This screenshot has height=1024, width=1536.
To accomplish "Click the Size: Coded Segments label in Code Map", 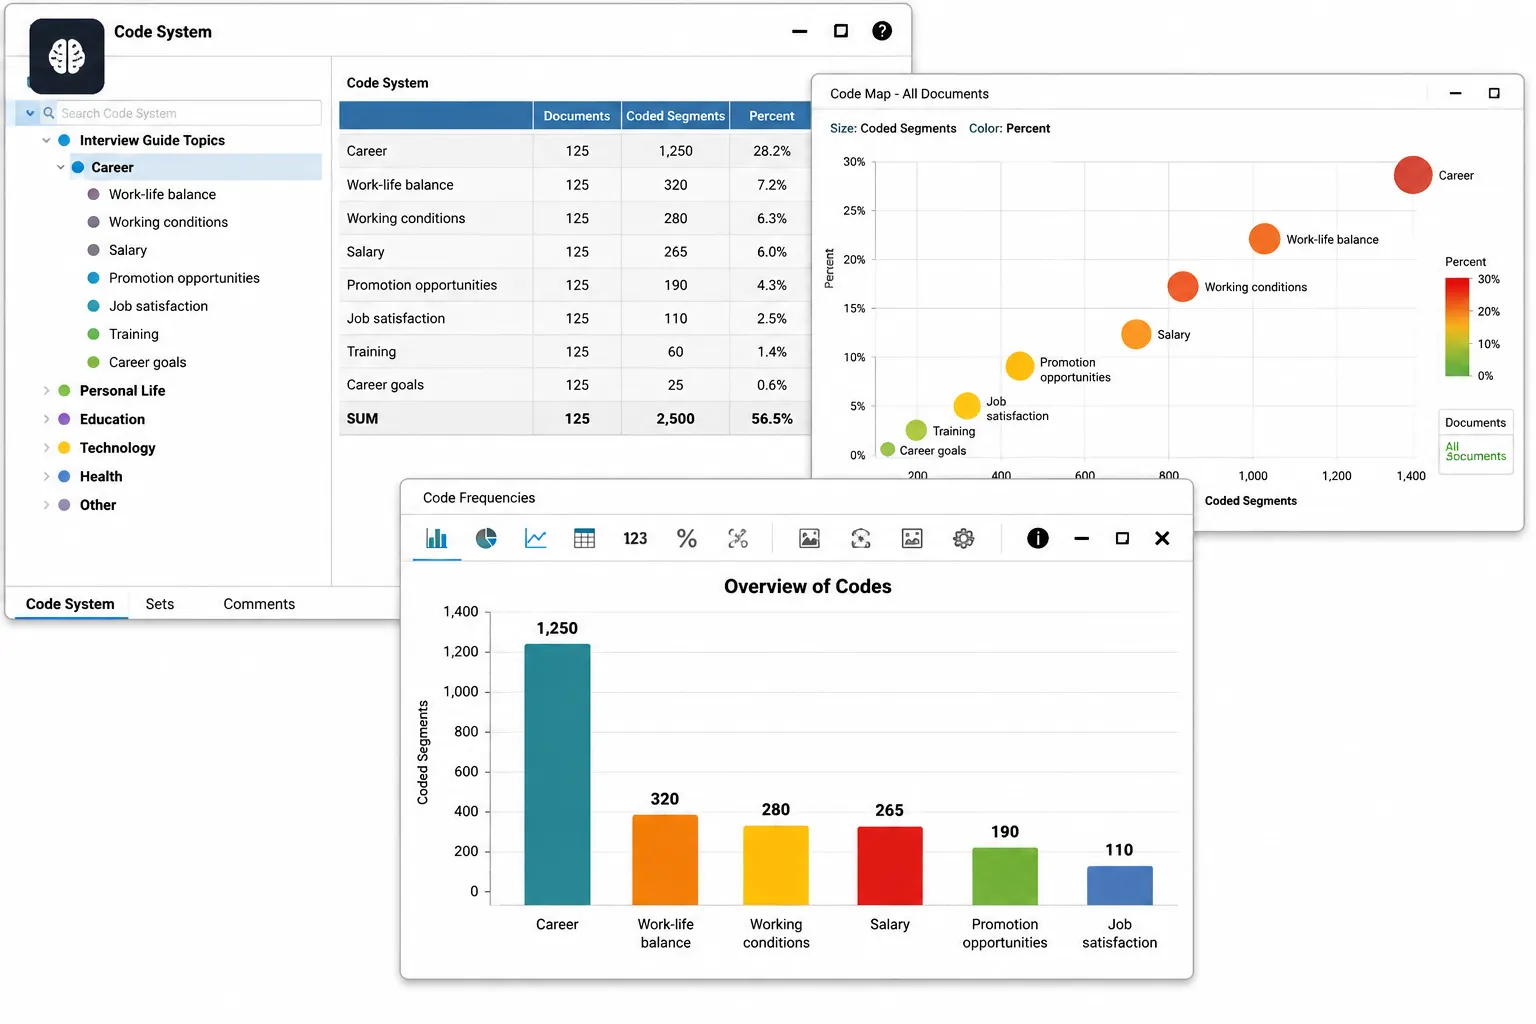I will (893, 128).
